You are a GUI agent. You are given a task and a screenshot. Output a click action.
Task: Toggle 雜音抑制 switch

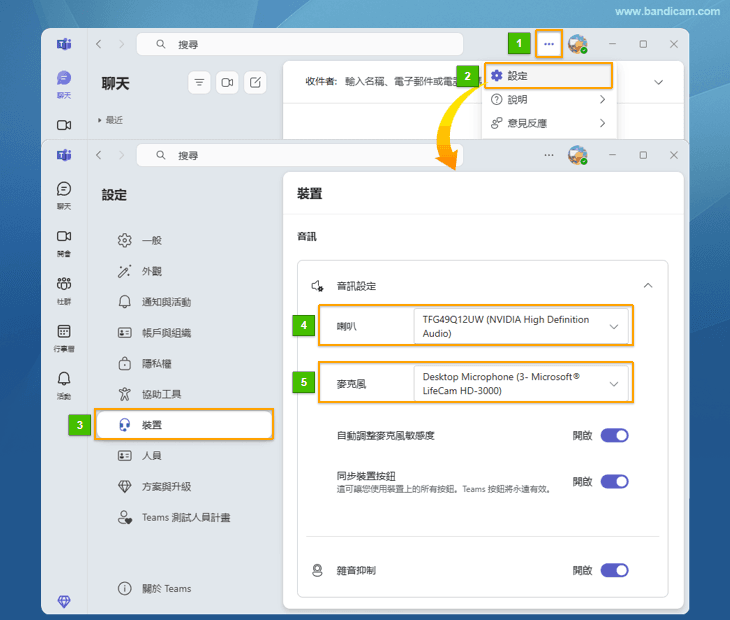coord(615,570)
